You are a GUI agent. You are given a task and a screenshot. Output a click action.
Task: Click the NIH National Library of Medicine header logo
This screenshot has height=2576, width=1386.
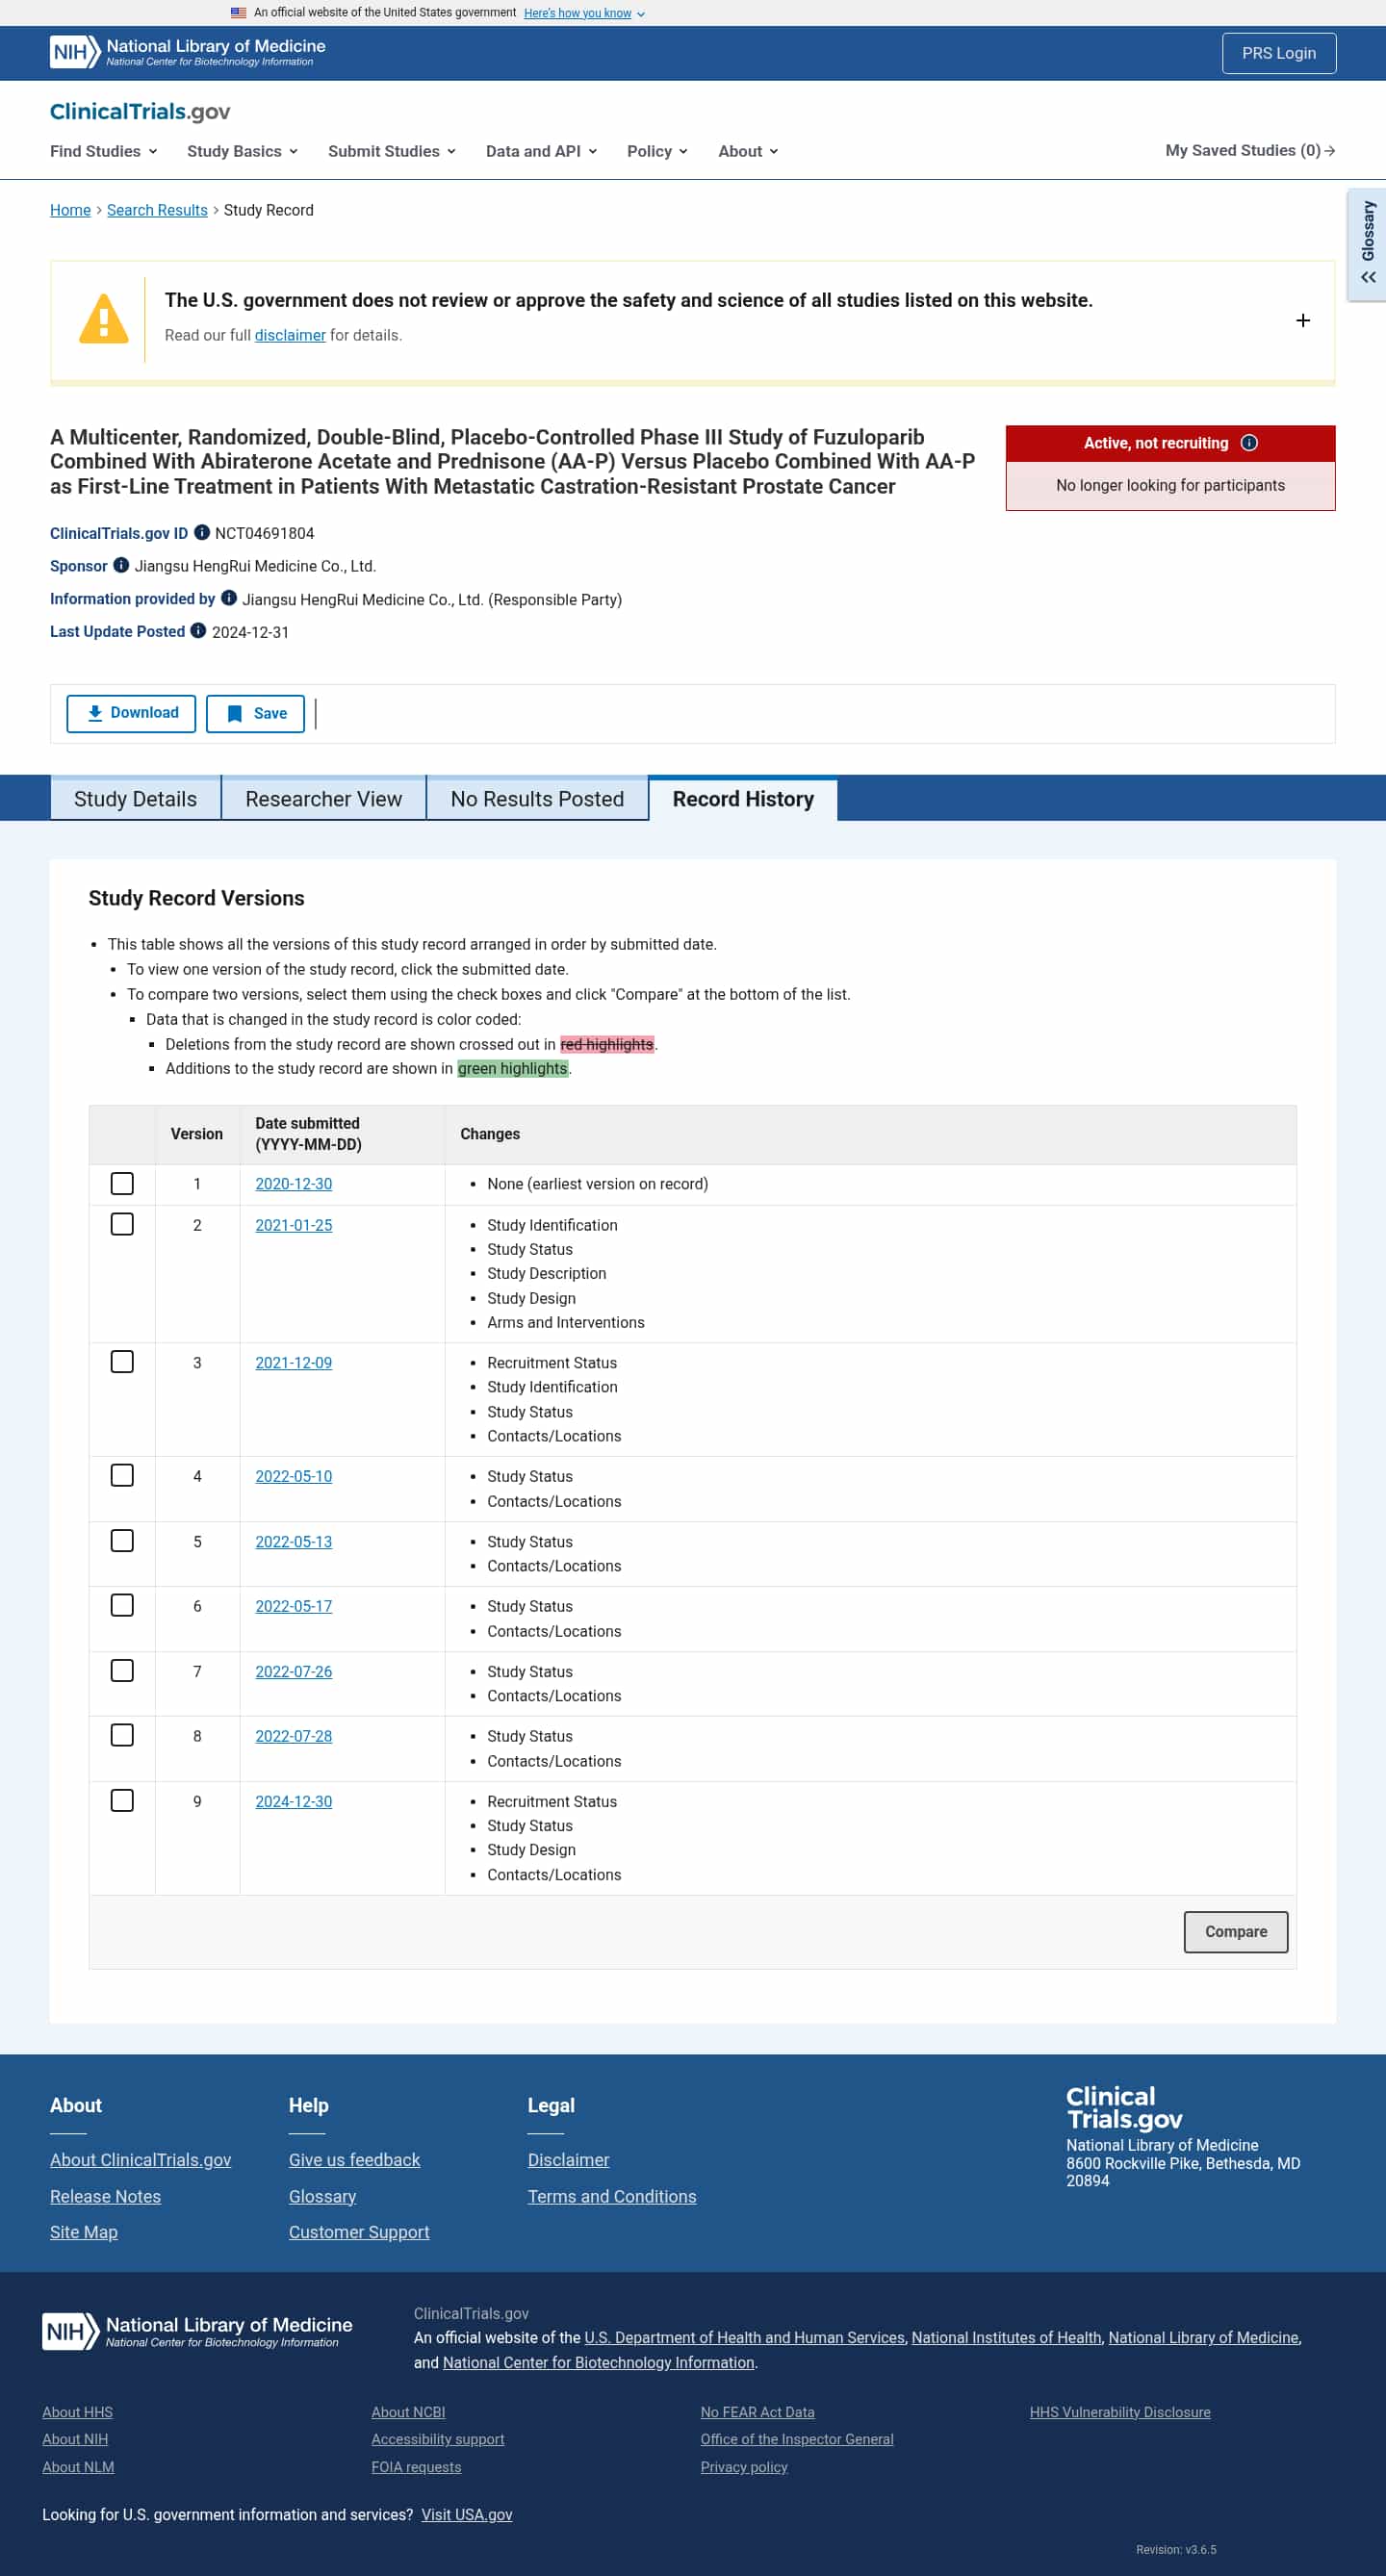[x=187, y=52]
